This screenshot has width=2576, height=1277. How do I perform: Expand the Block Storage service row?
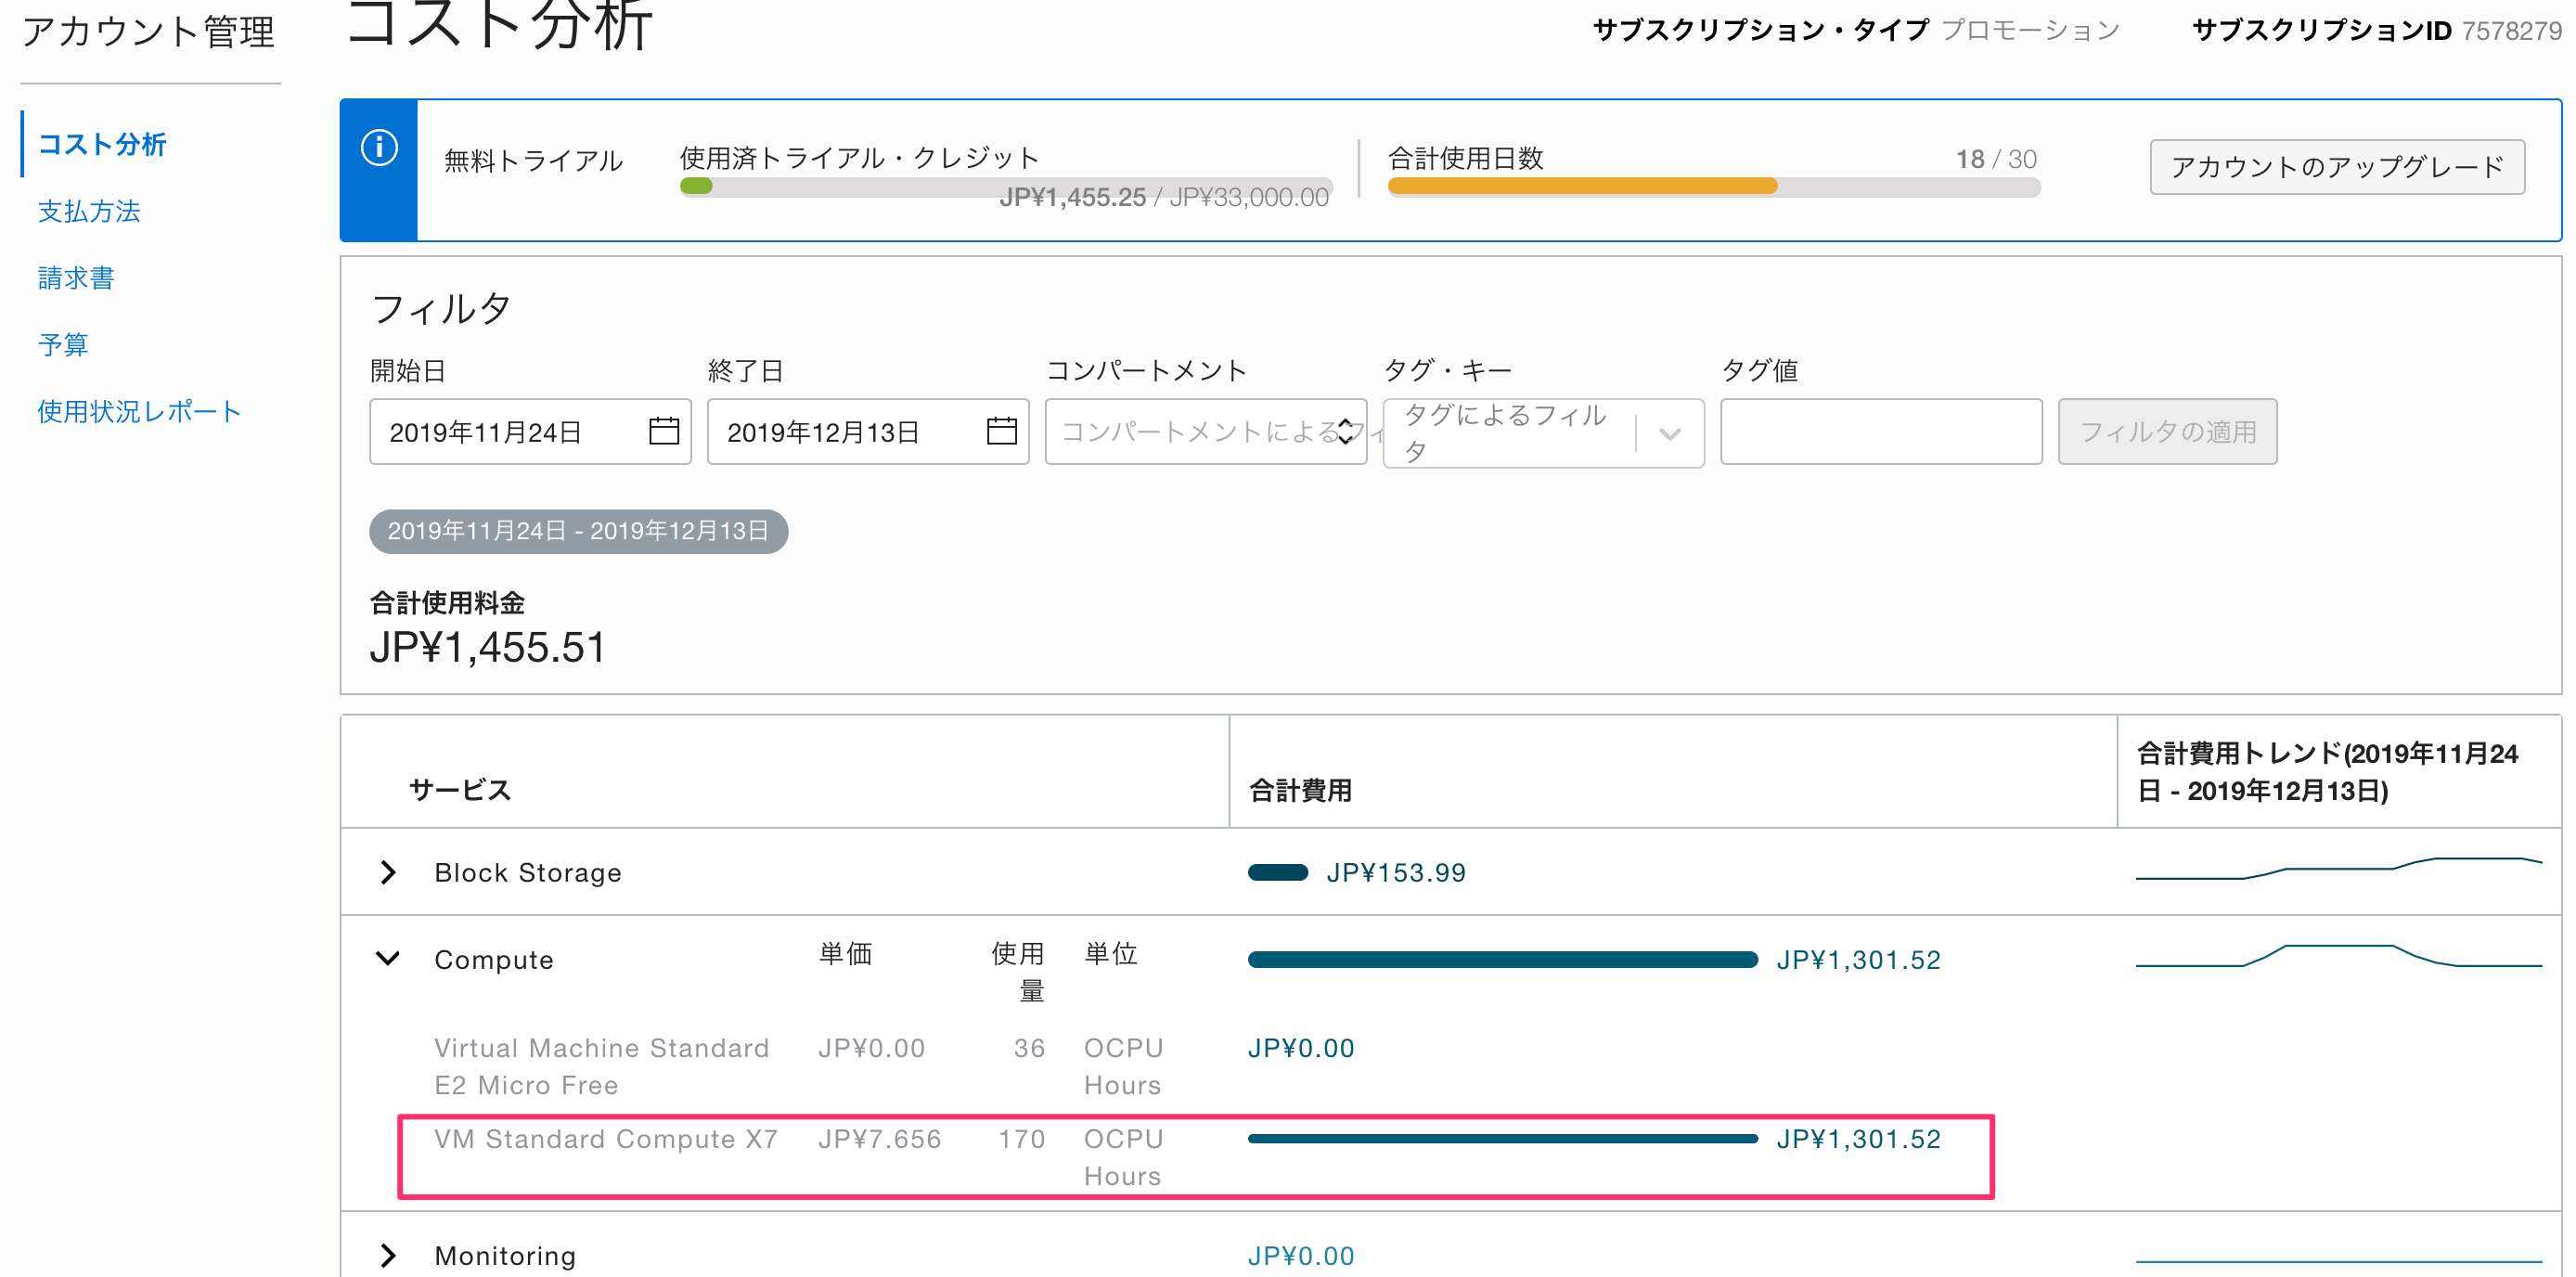[x=388, y=871]
